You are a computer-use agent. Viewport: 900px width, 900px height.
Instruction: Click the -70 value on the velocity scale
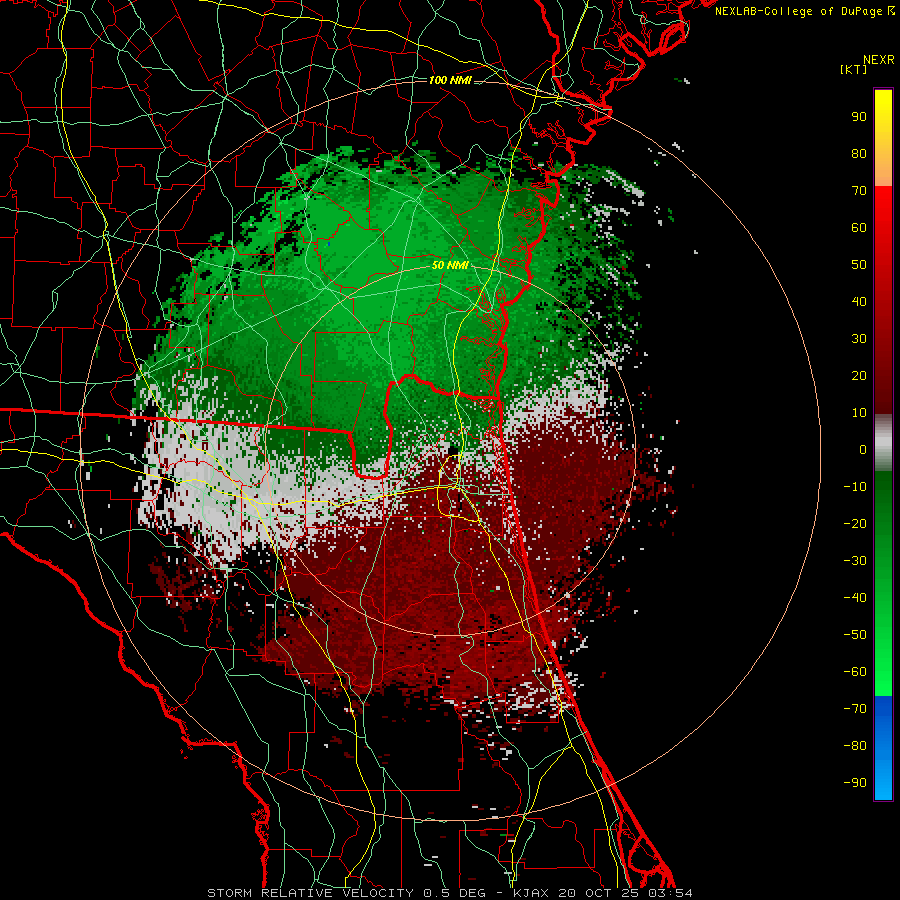(x=855, y=709)
